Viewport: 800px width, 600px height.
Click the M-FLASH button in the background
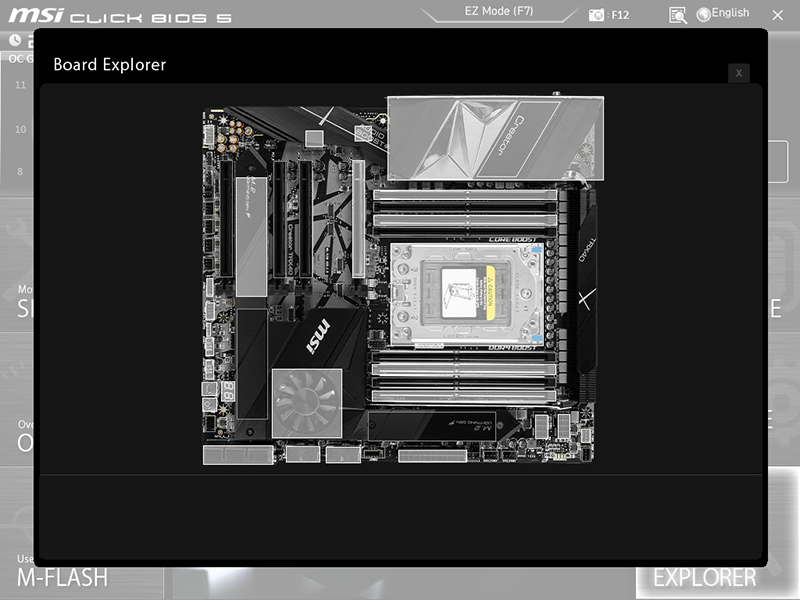click(62, 578)
